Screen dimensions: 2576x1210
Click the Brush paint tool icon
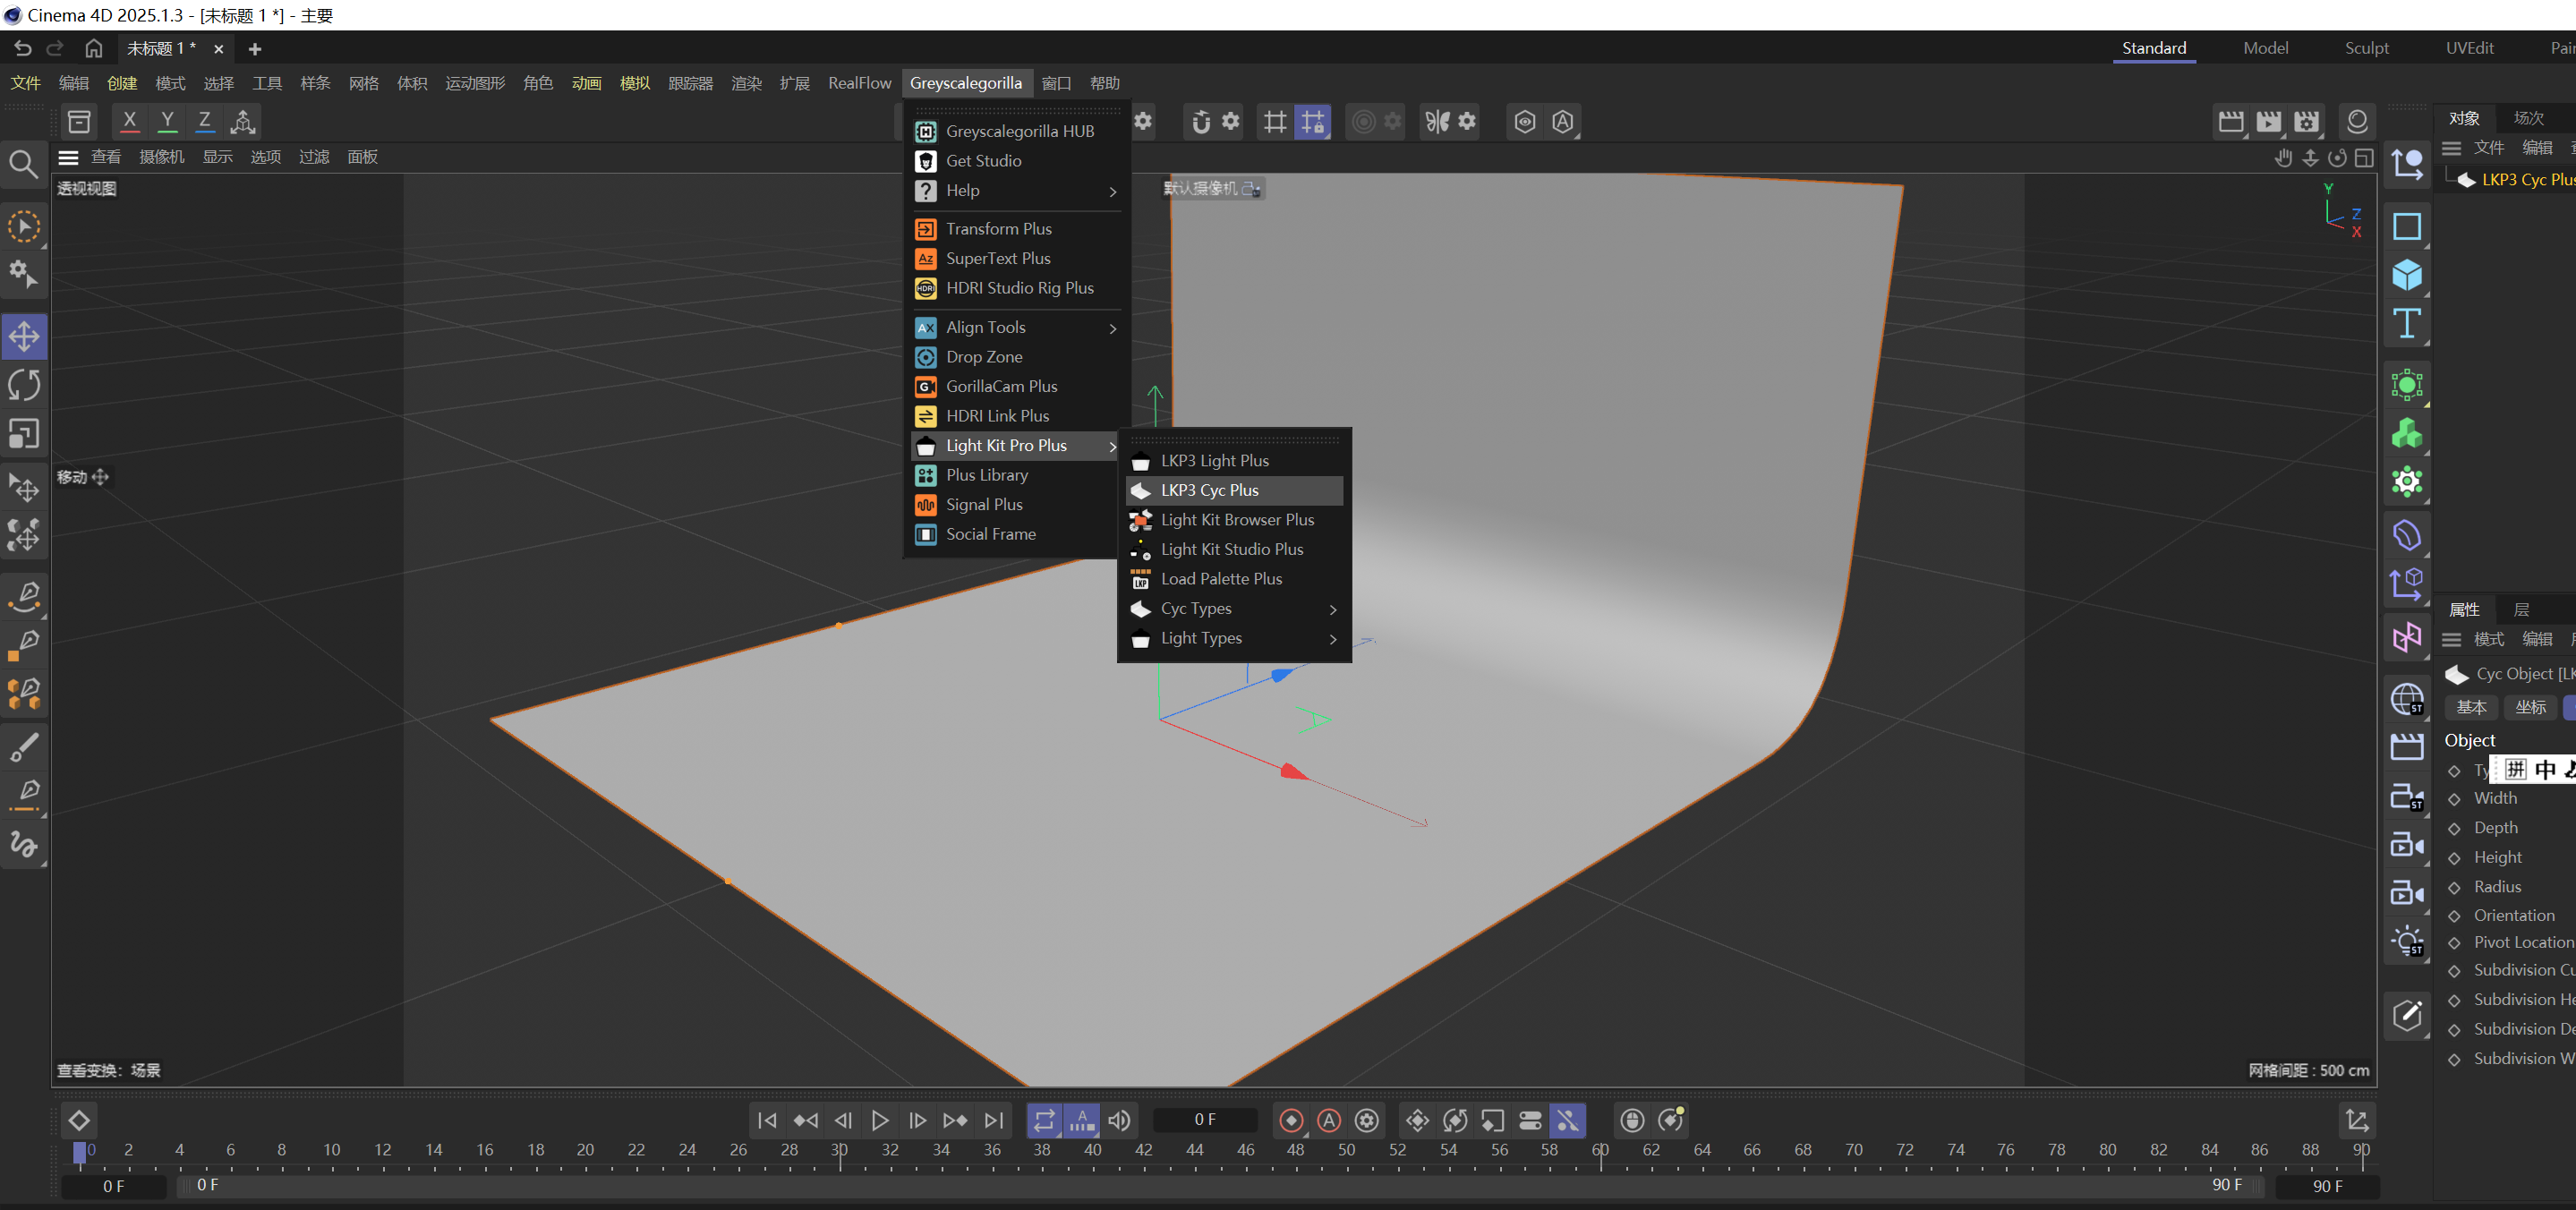tap(24, 746)
